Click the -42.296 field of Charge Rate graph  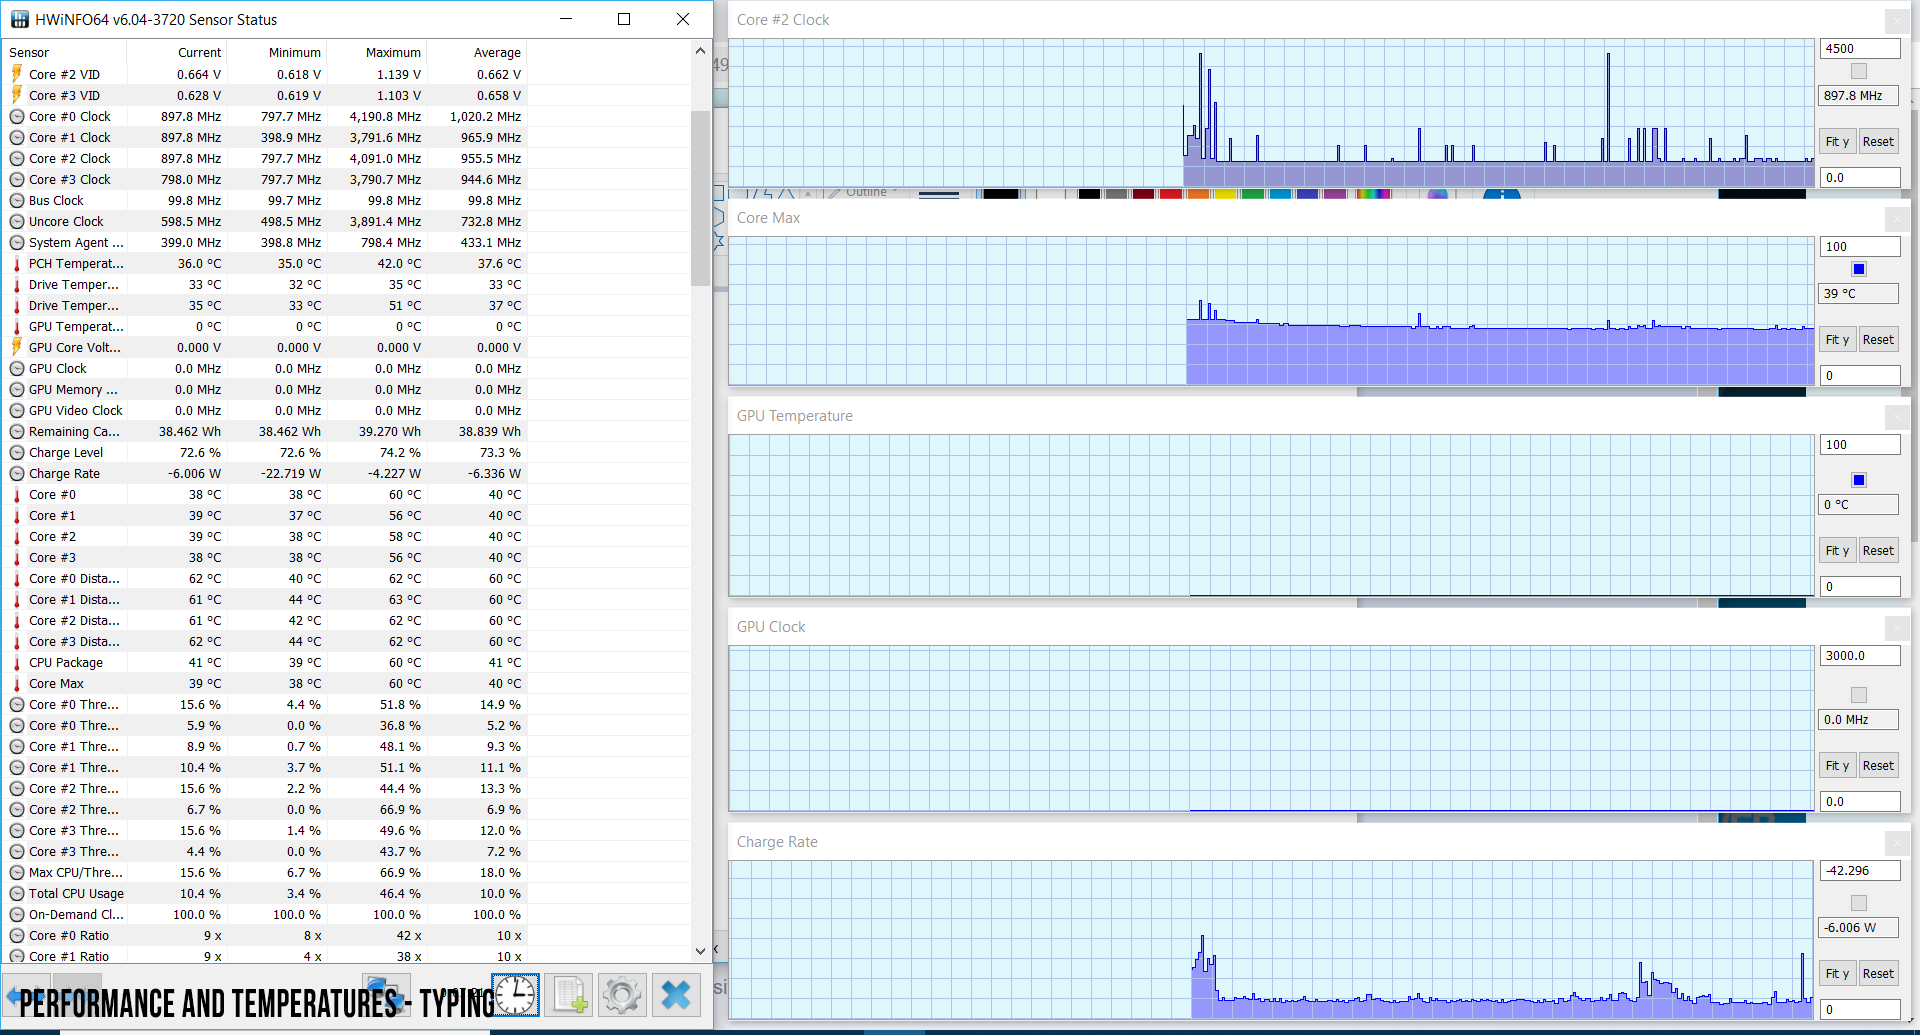1859,871
